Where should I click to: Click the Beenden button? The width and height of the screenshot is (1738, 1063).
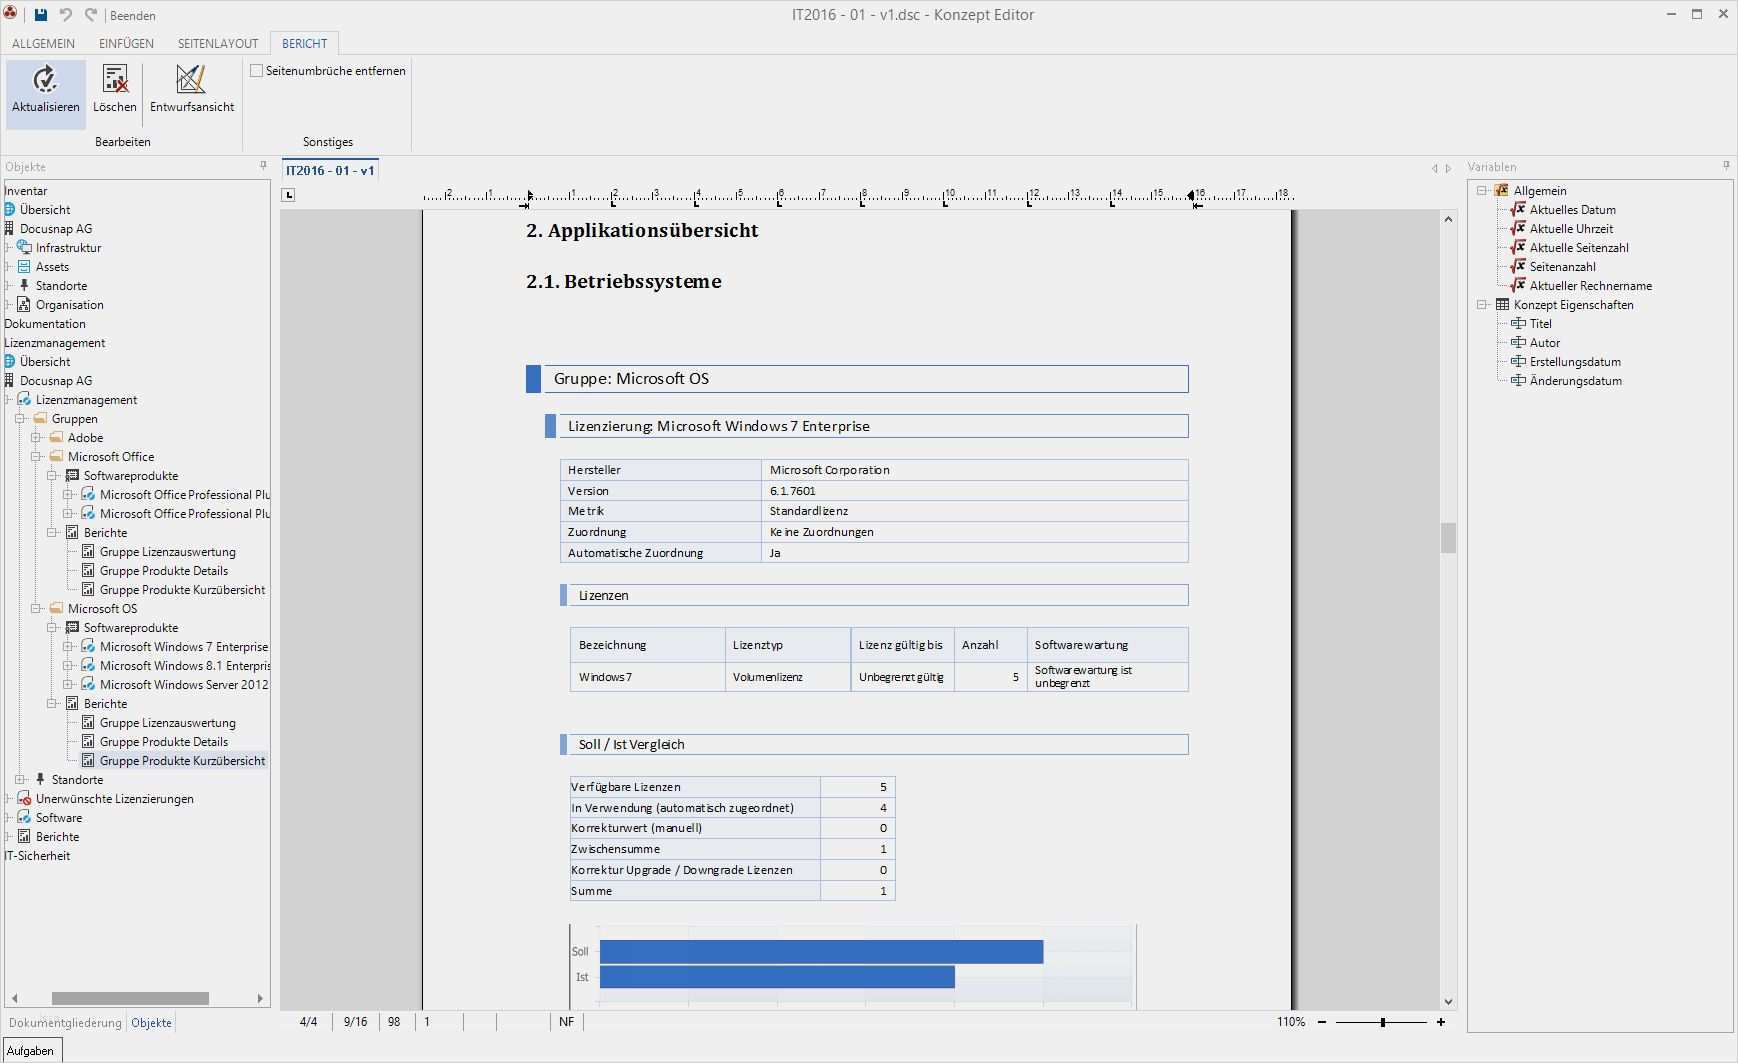(x=132, y=16)
